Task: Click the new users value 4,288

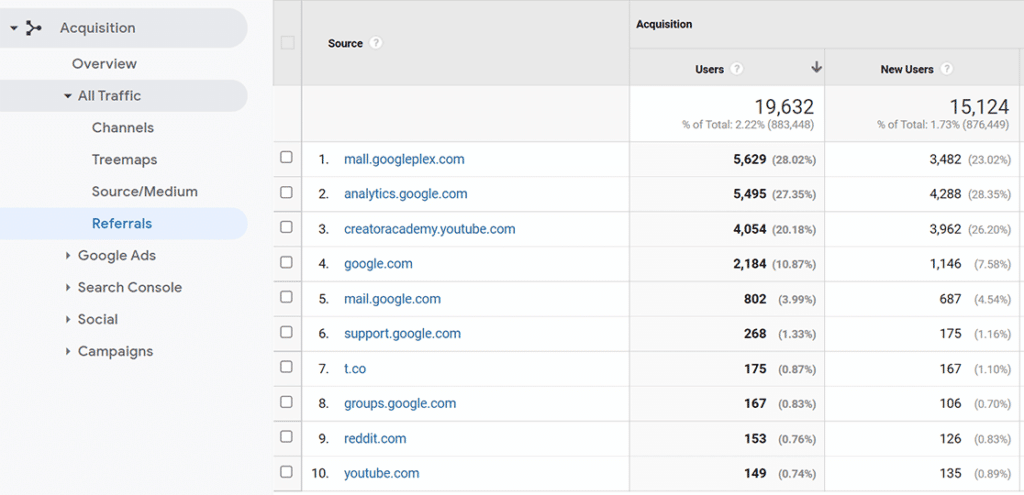Action: 945,194
